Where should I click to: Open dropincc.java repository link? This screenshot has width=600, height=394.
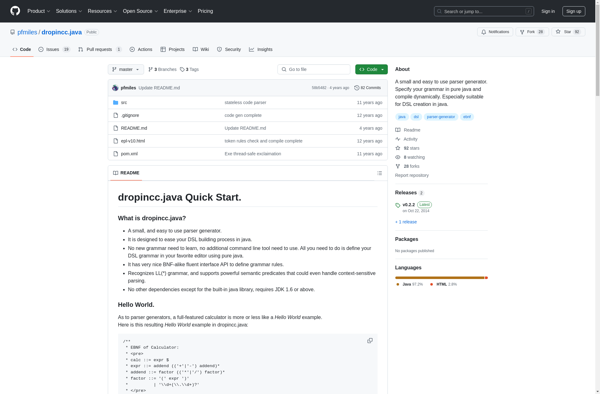coord(62,32)
